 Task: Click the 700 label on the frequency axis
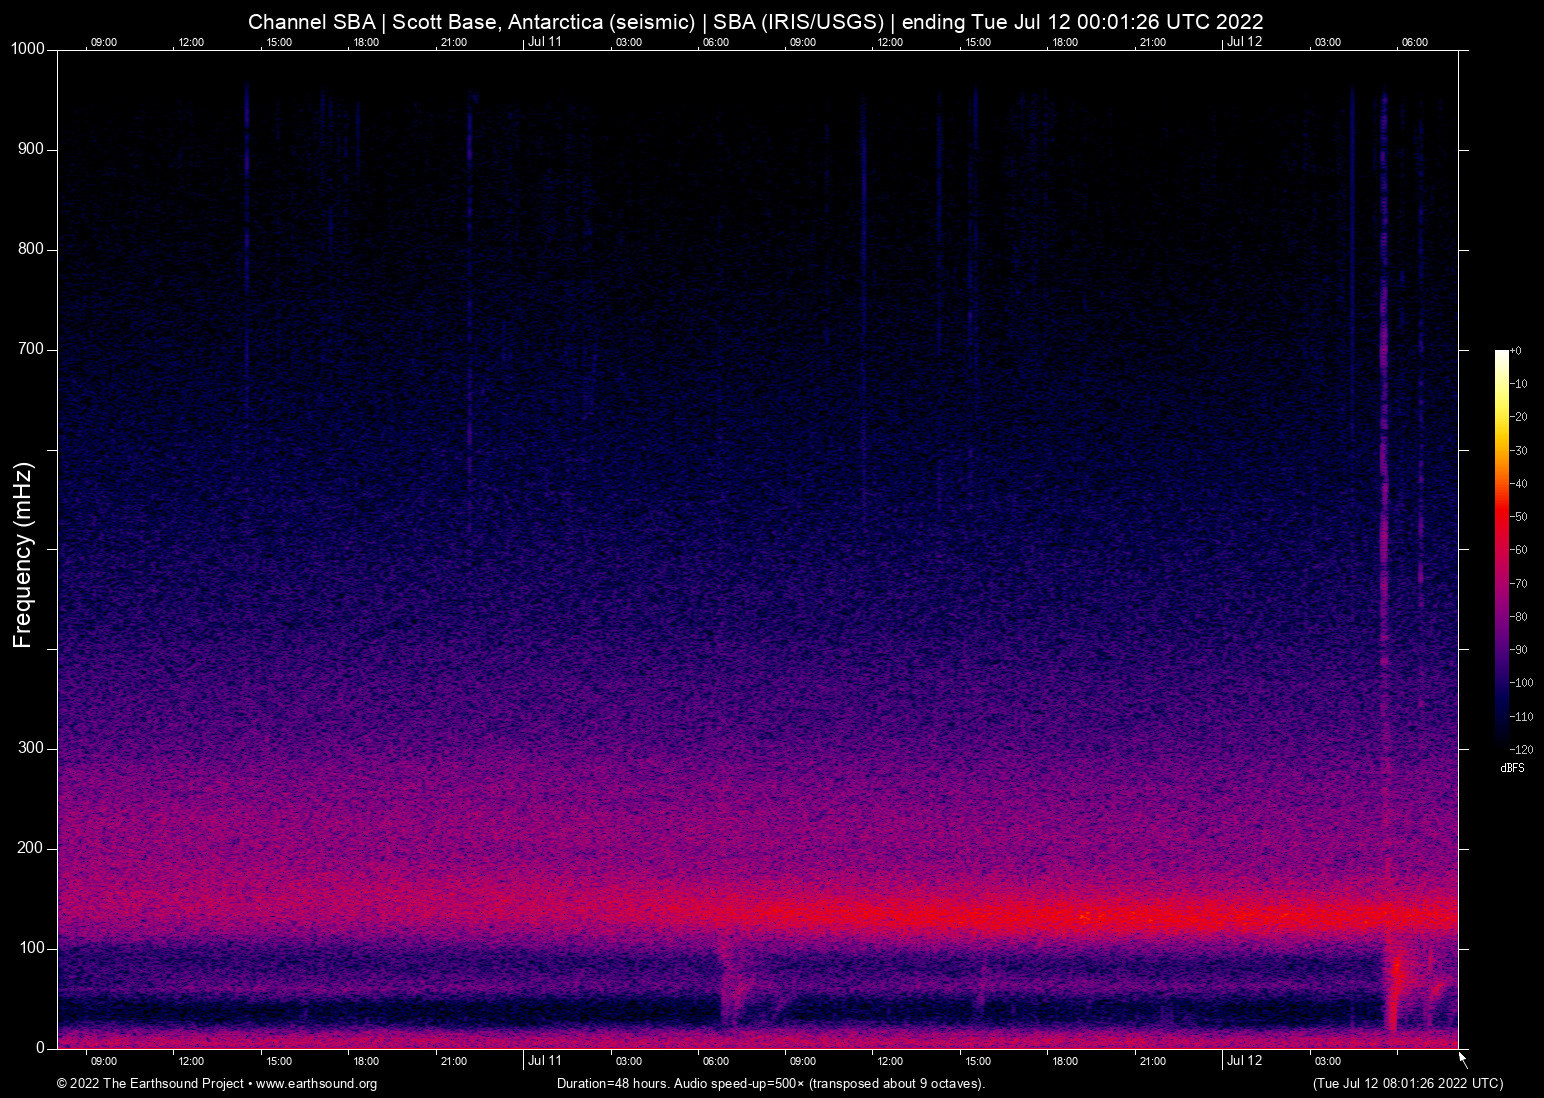click(31, 349)
